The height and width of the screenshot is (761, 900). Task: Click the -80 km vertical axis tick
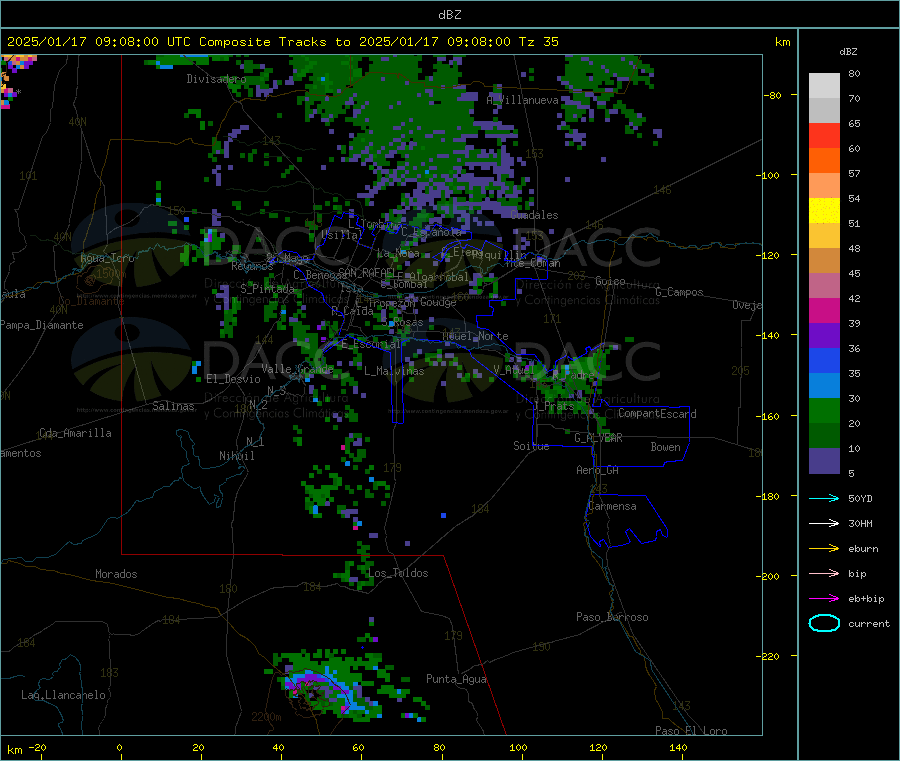773,95
